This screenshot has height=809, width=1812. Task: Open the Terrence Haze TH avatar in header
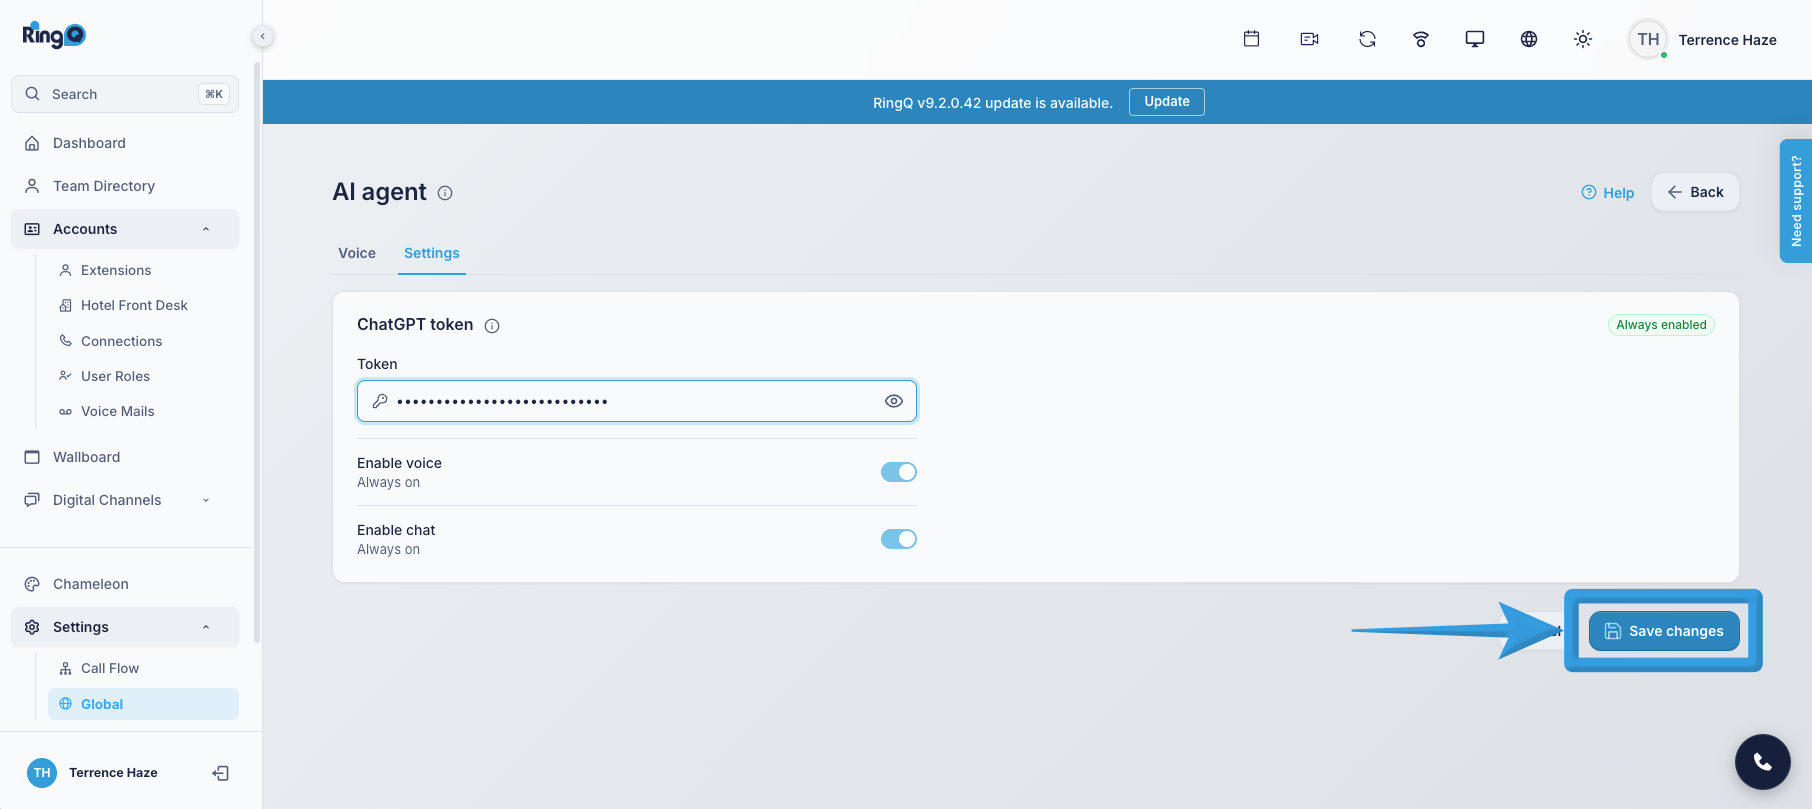tap(1648, 40)
